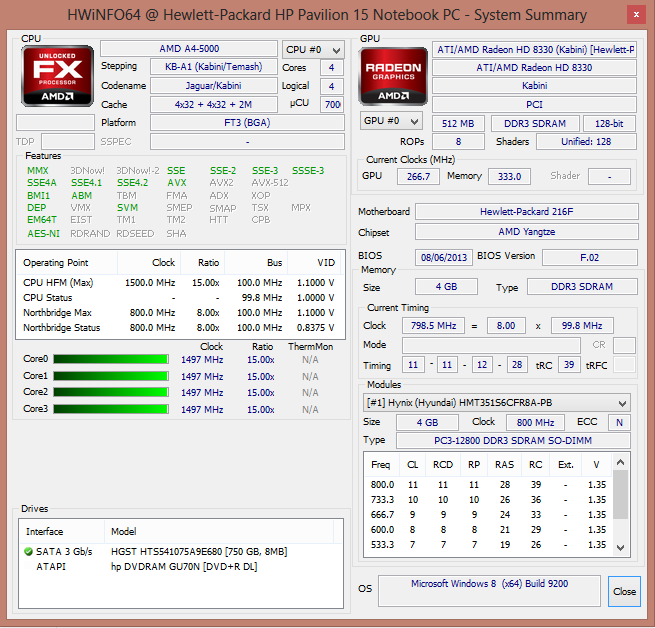Click the Core1 usage bar
The image size is (655, 628).
click(x=111, y=376)
